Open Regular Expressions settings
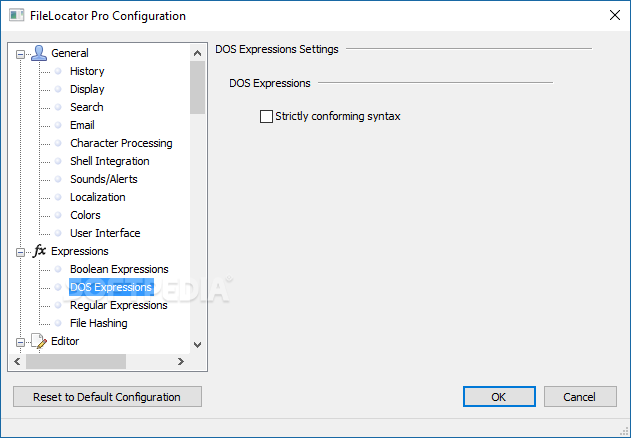This screenshot has width=631, height=438. (x=118, y=305)
